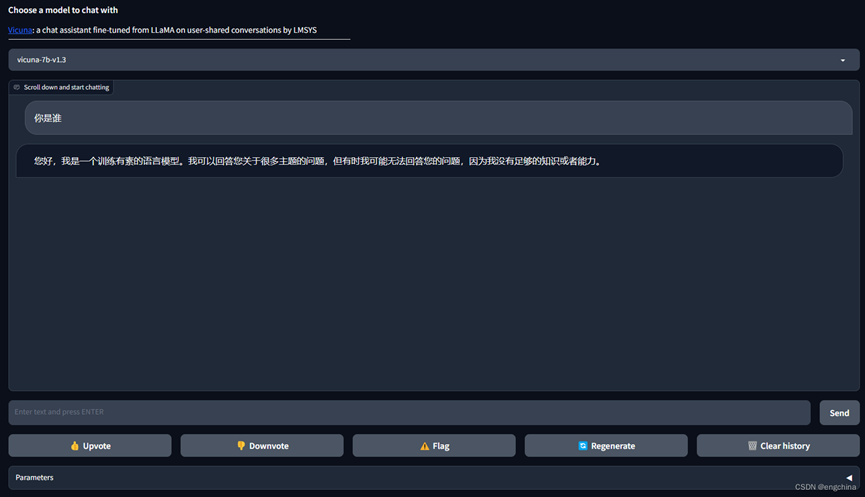Click the CSDN @engchina watermark
The width and height of the screenshot is (865, 497).
click(825, 487)
